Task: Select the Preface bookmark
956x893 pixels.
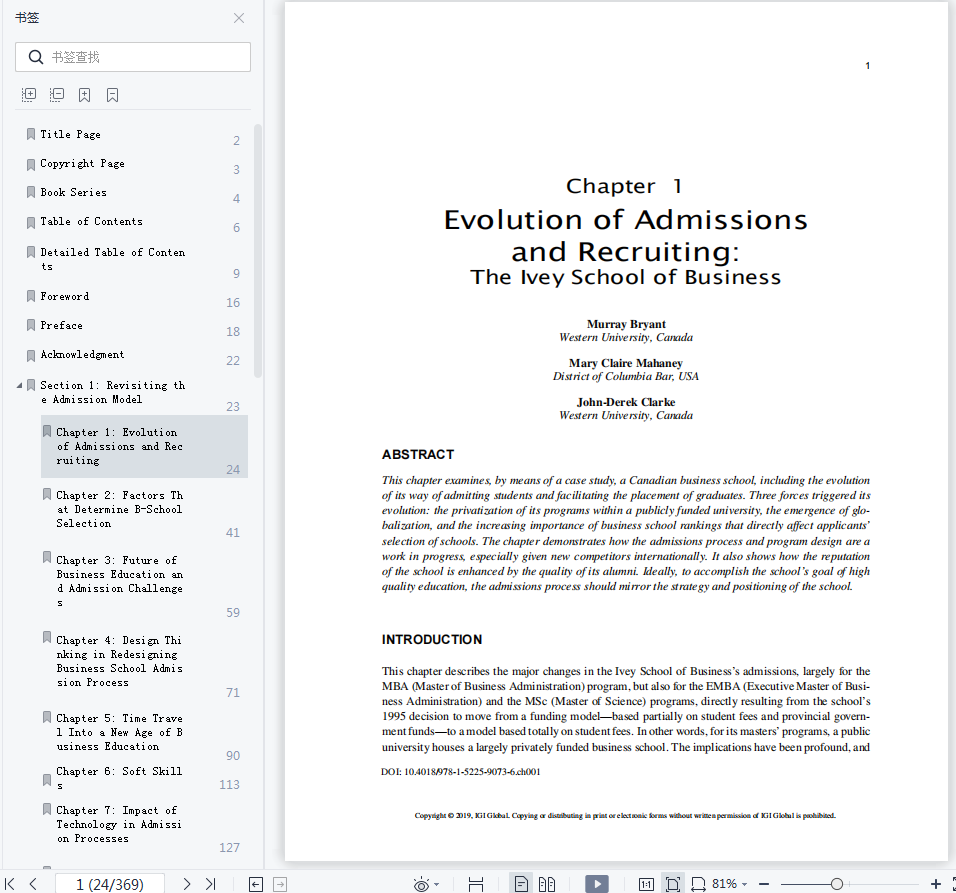Action: pos(62,326)
